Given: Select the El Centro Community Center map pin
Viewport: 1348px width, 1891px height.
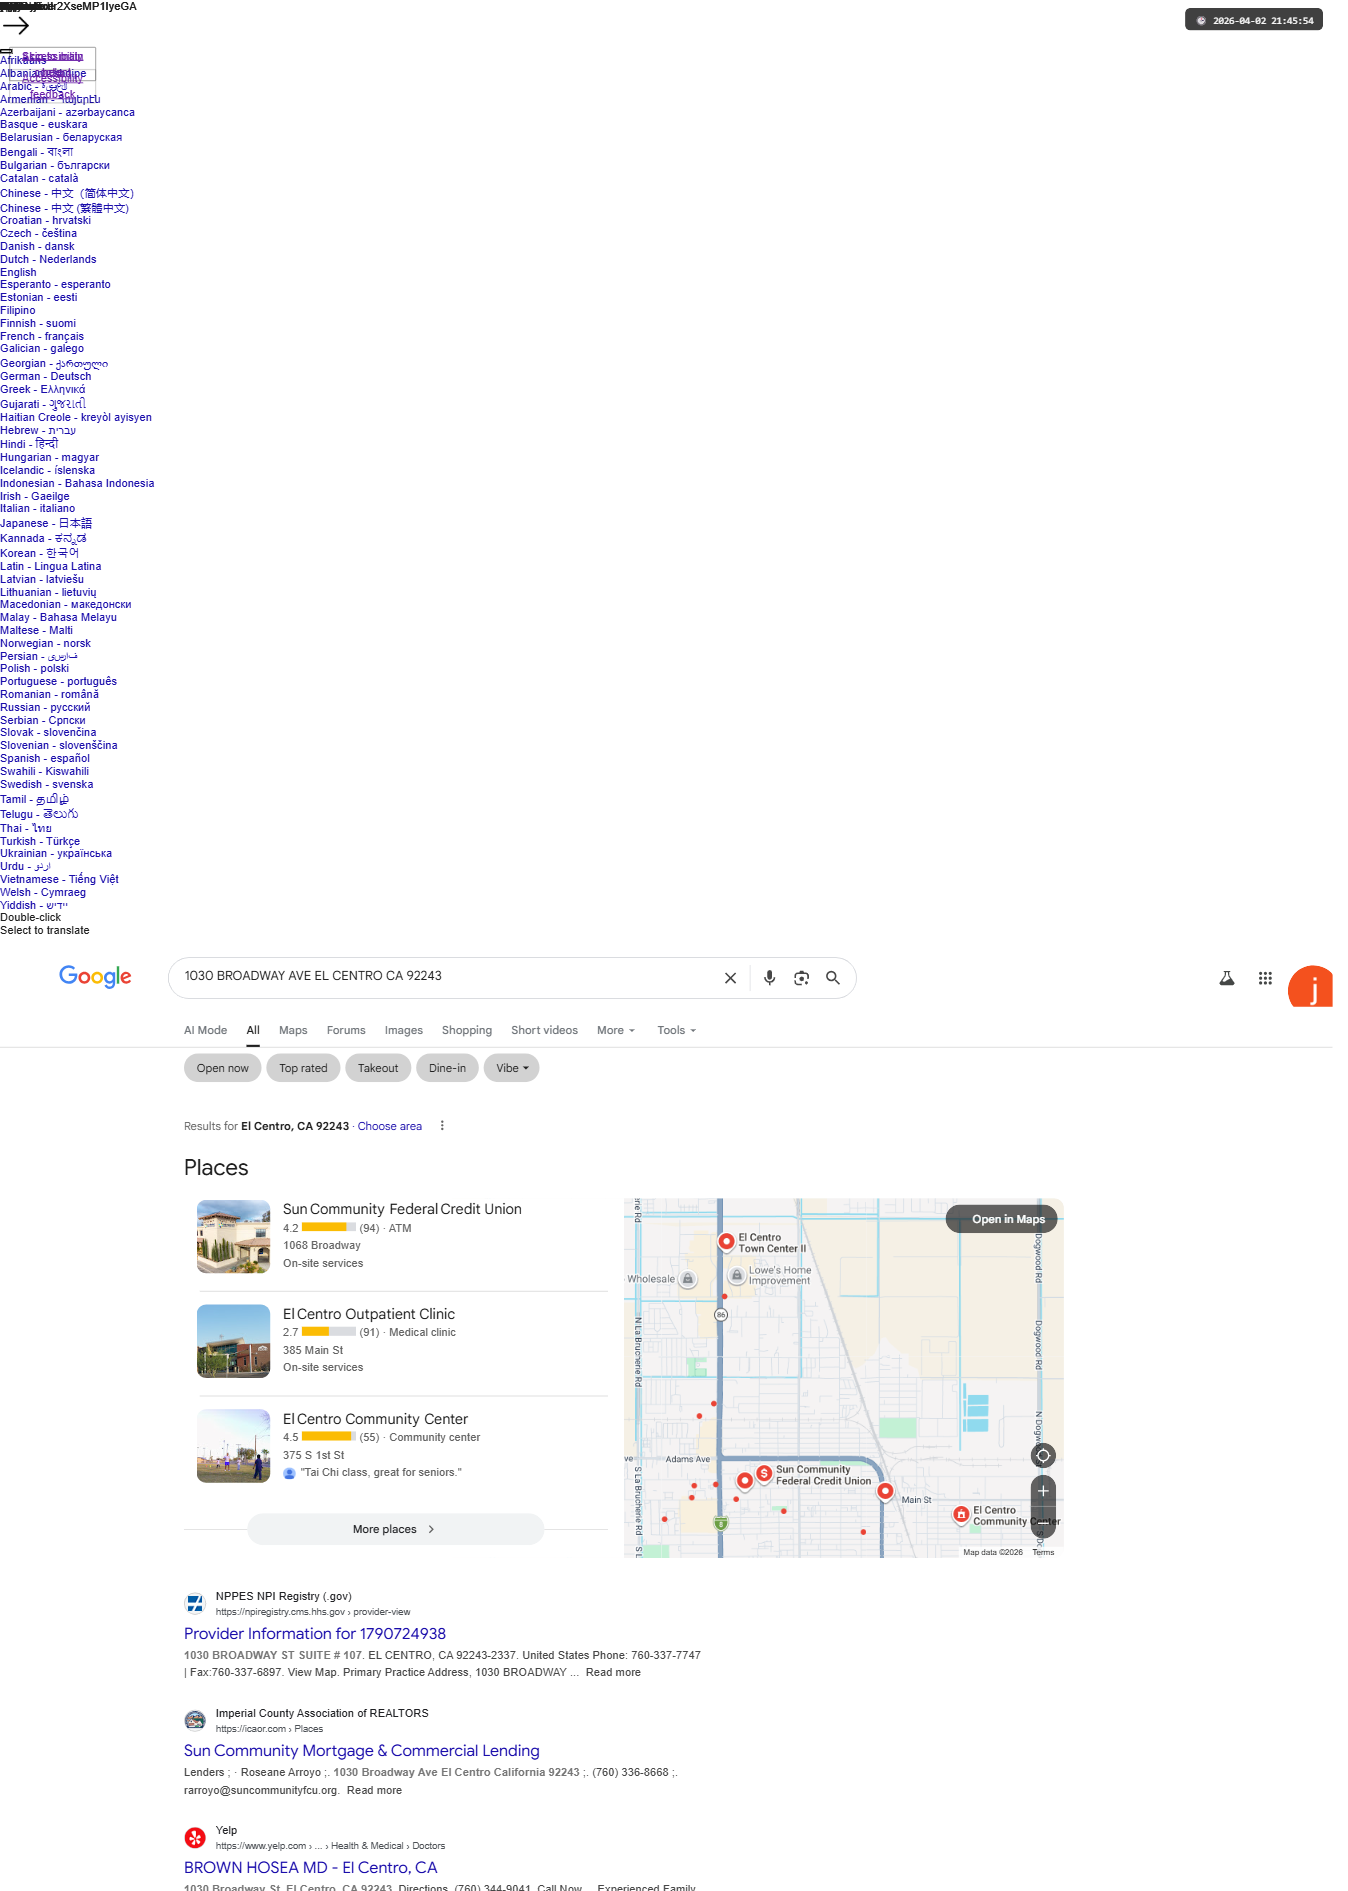Looking at the screenshot, I should click(x=961, y=1515).
